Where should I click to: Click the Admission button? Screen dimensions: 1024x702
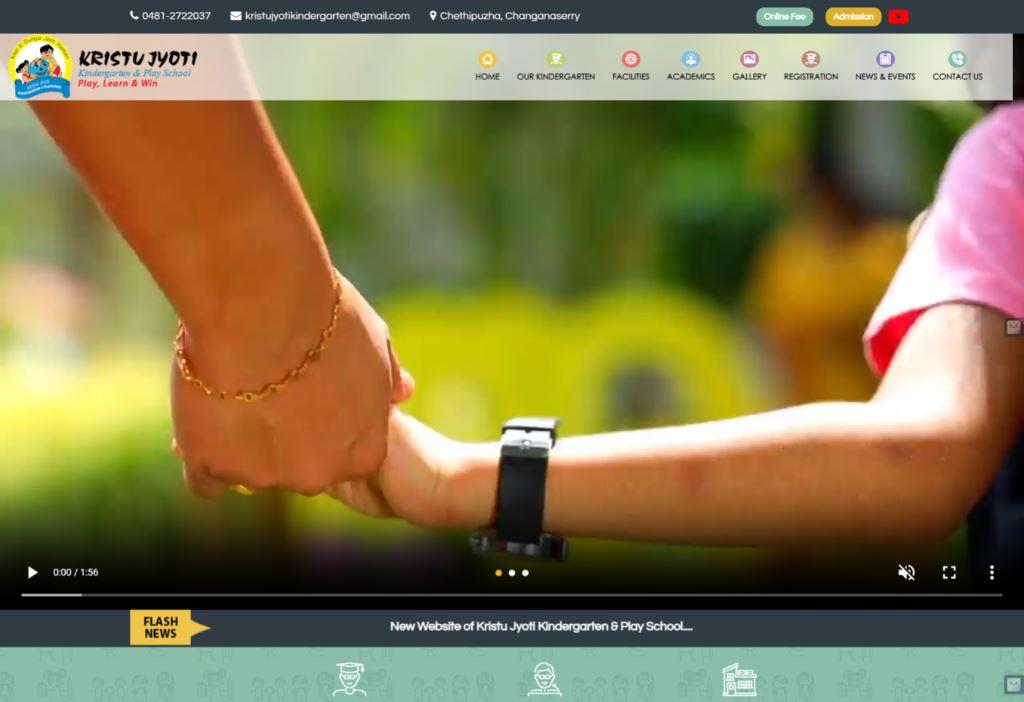(x=852, y=16)
